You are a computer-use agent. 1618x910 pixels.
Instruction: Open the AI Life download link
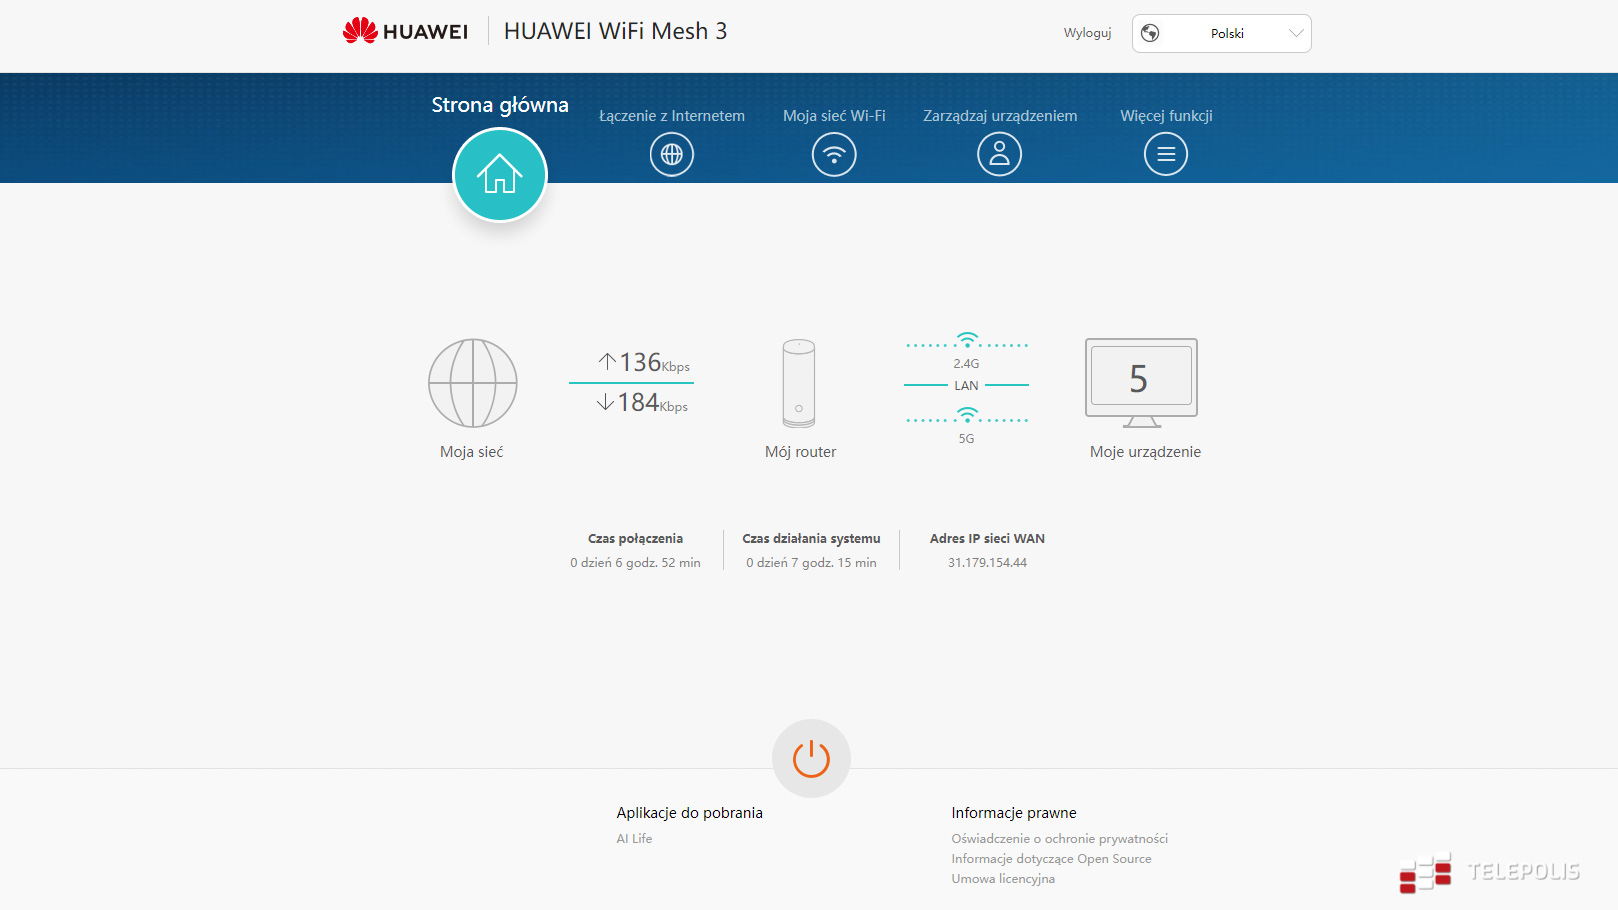[634, 839]
